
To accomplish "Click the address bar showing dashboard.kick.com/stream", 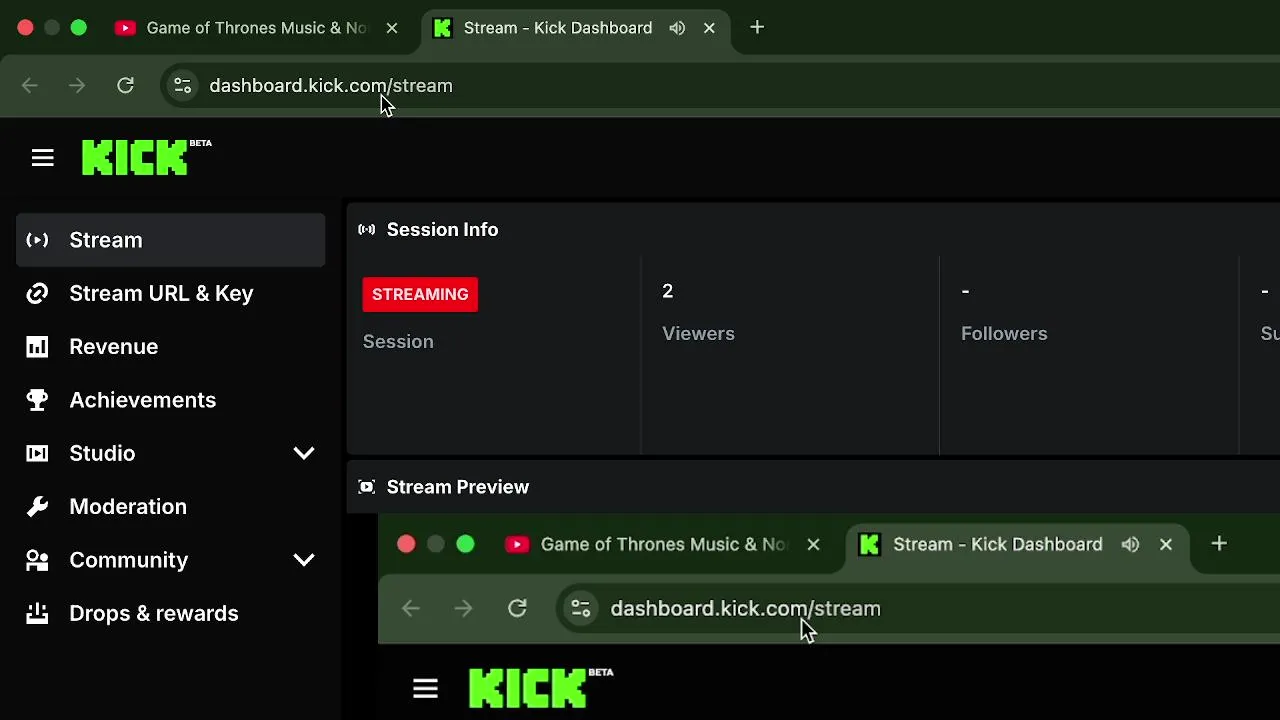I will [720, 86].
